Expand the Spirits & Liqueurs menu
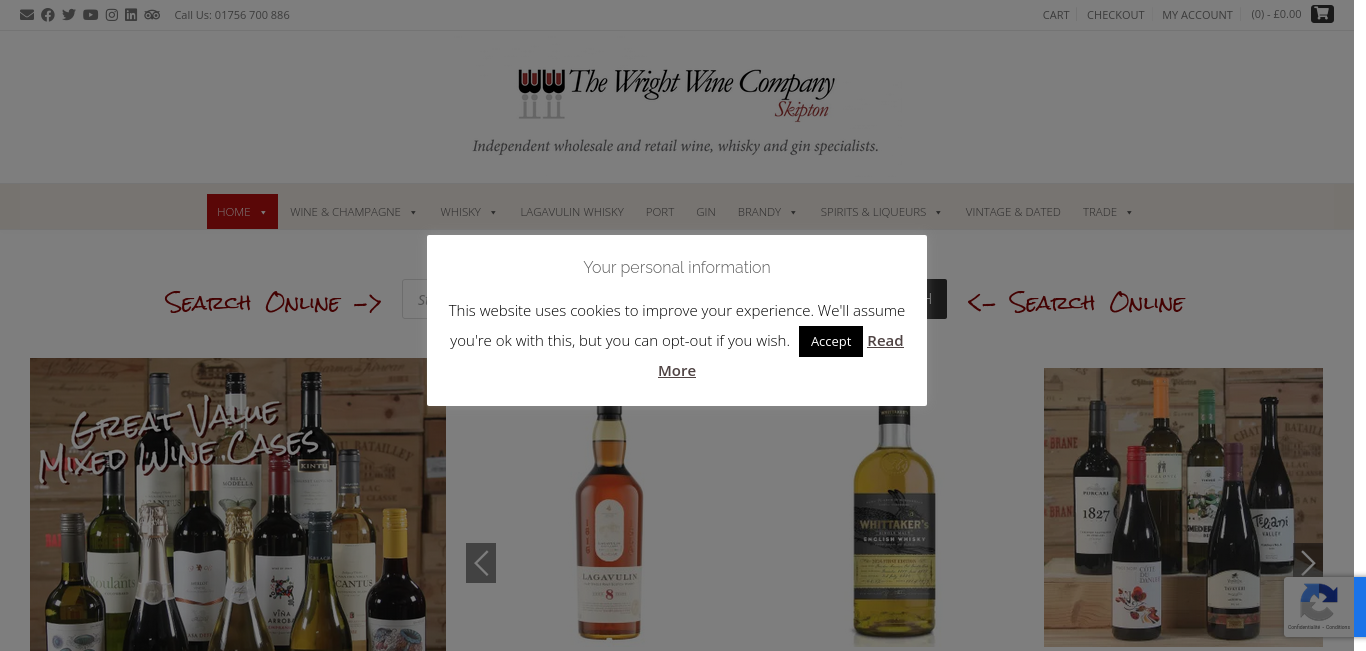The width and height of the screenshot is (1366, 651). click(881, 212)
